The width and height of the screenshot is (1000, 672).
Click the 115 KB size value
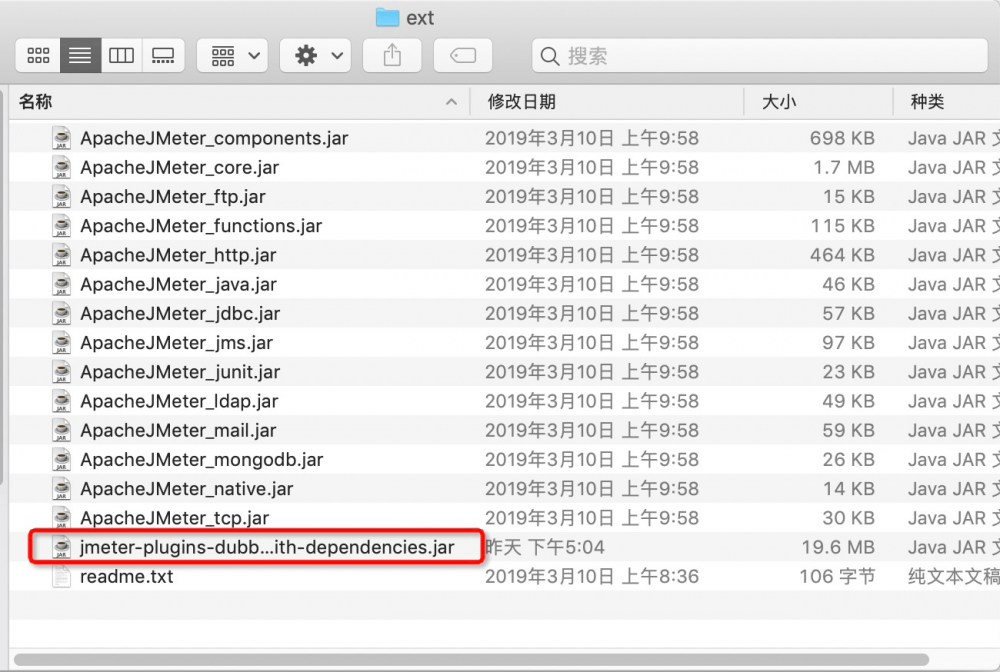pyautogui.click(x=842, y=226)
